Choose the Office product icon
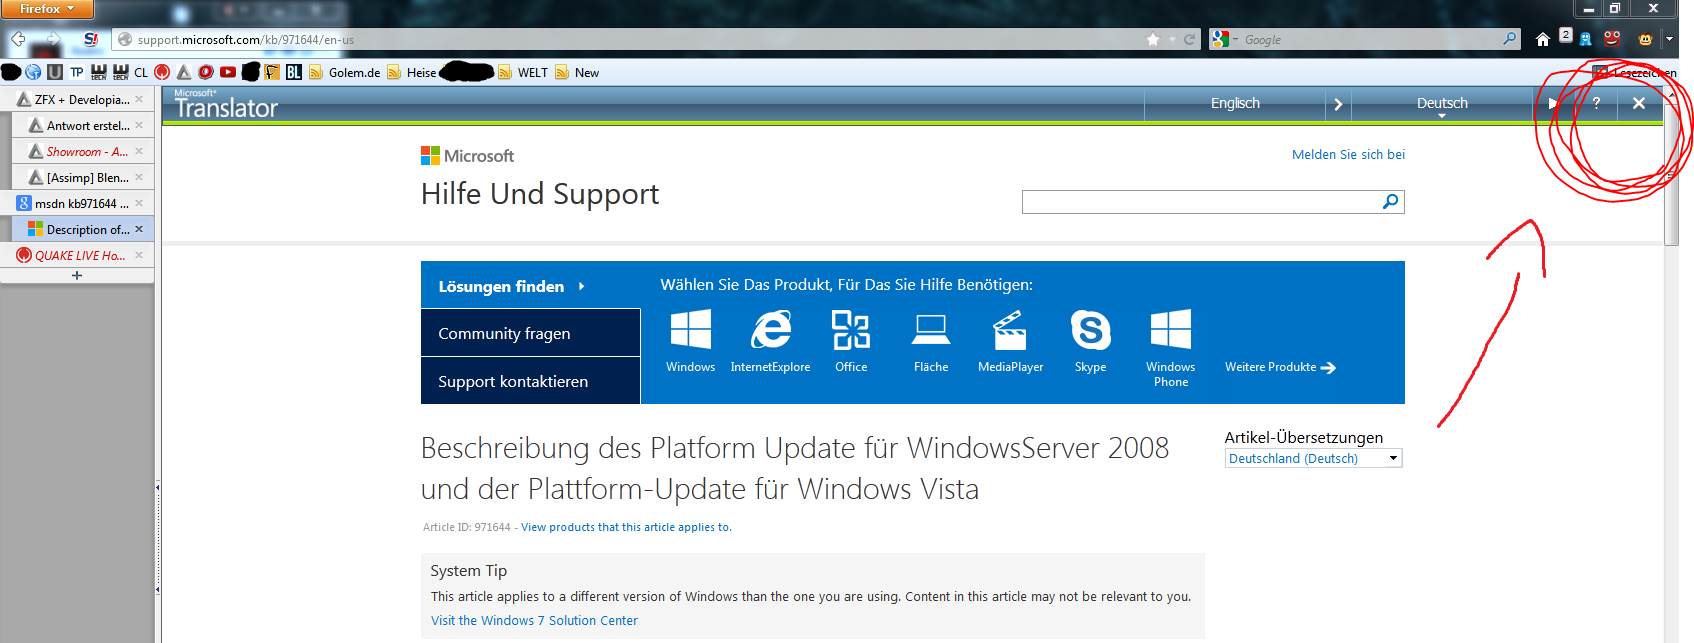Image resolution: width=1694 pixels, height=643 pixels. [x=851, y=341]
